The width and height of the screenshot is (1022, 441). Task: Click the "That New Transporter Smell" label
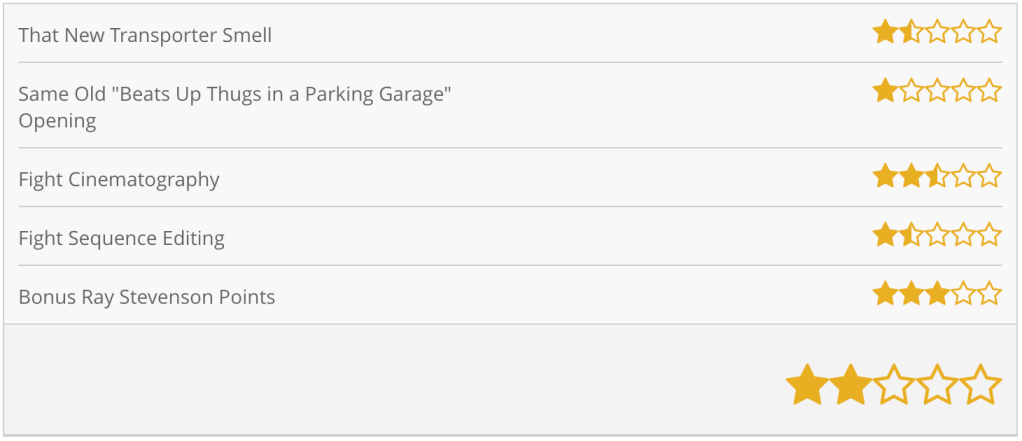[x=145, y=36]
